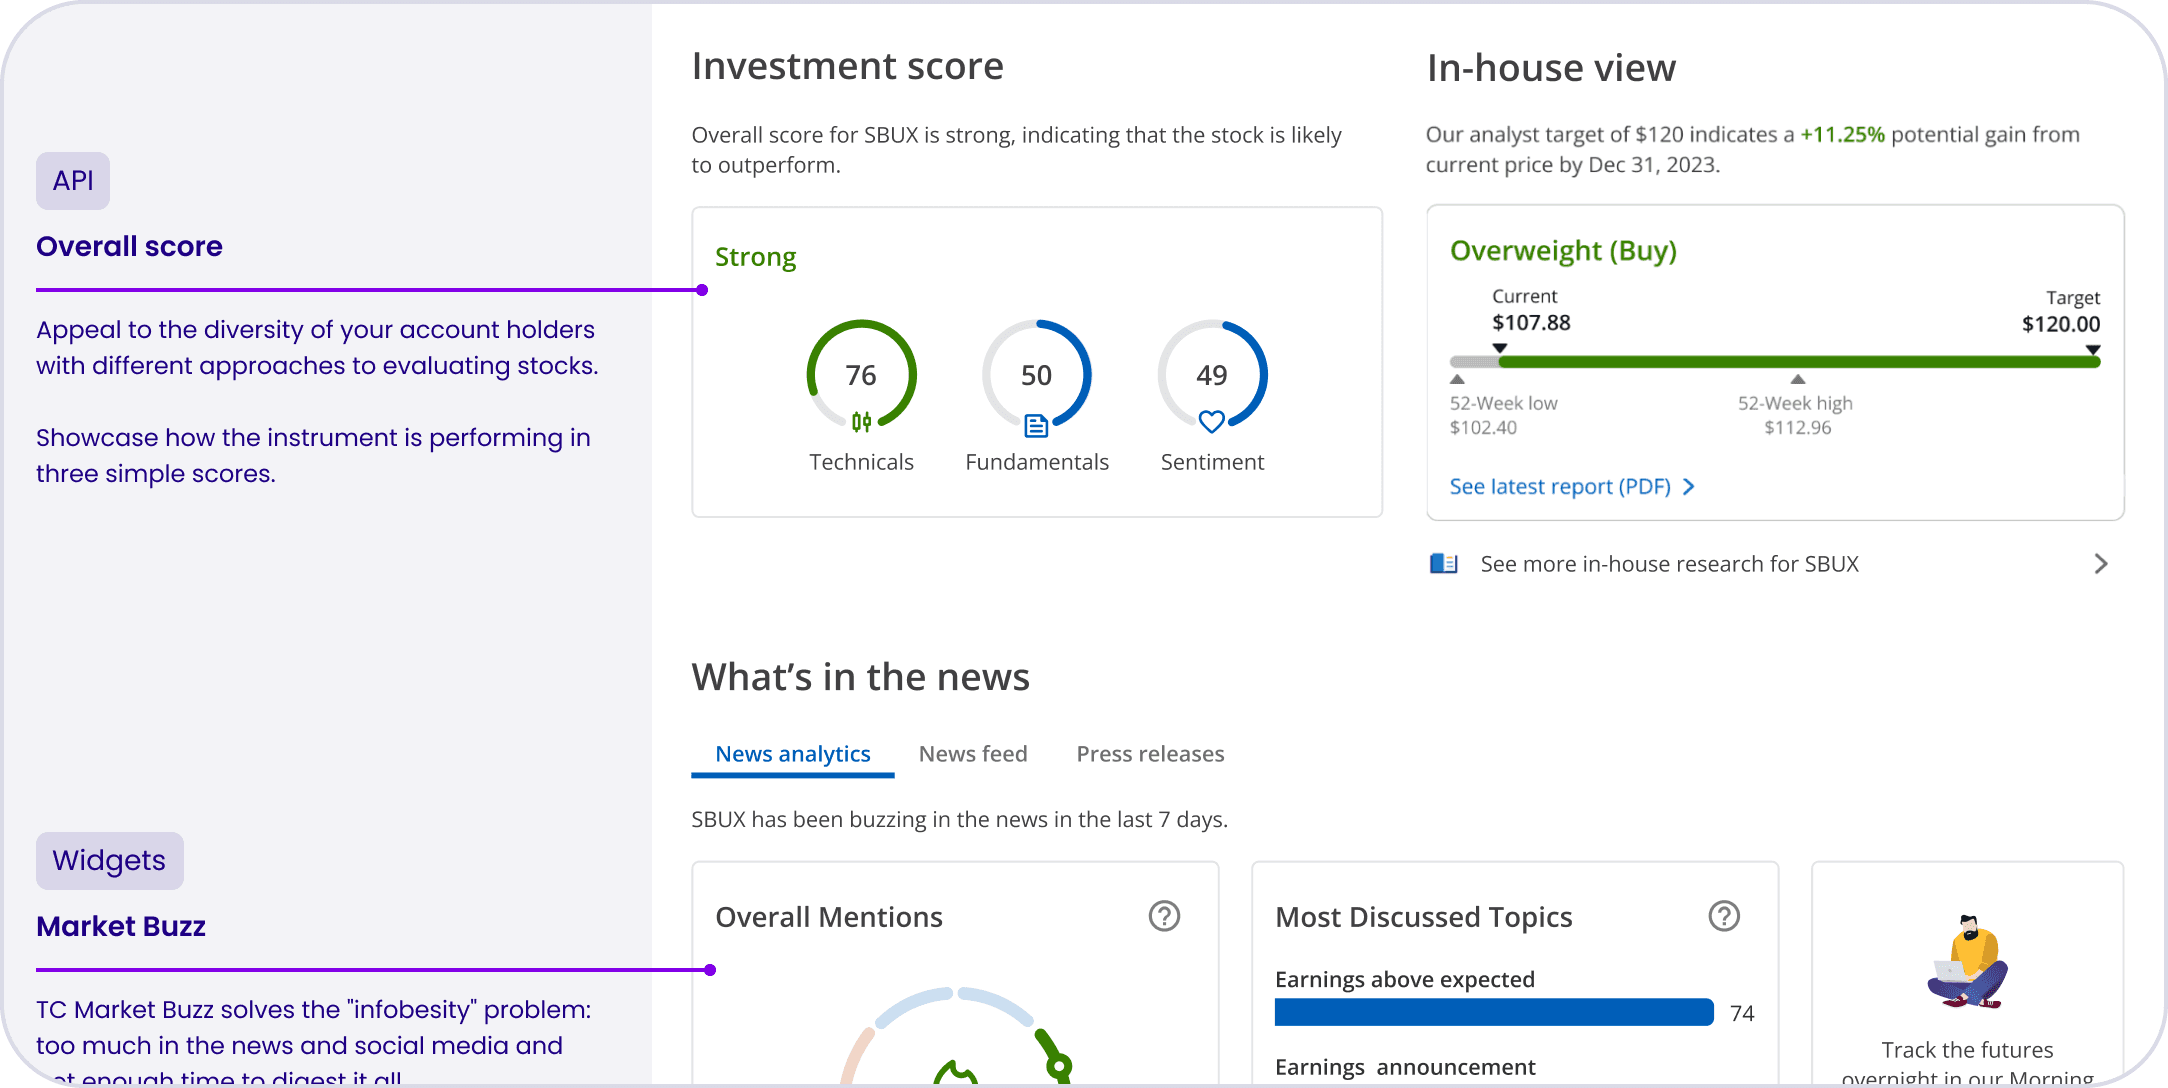Image resolution: width=2168 pixels, height=1088 pixels.
Task: Open help for Overall Mentions
Action: 1164,916
